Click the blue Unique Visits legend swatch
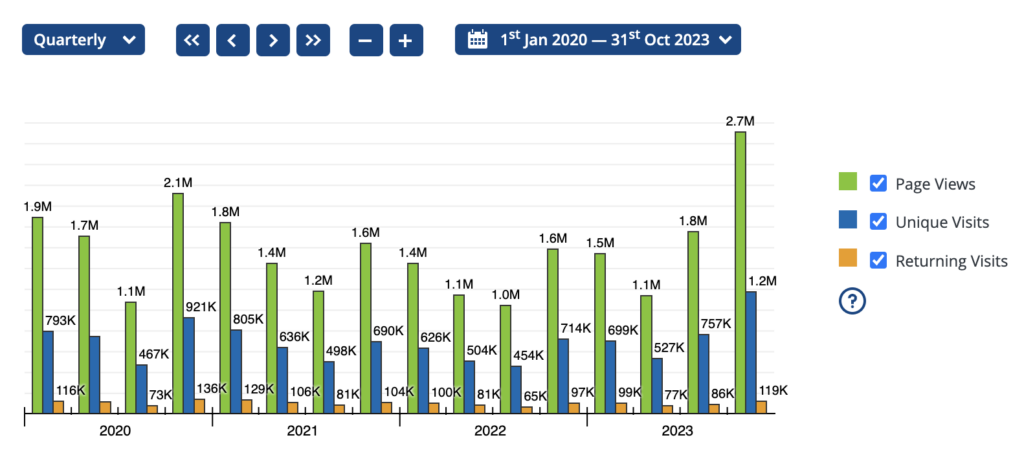 coord(848,221)
